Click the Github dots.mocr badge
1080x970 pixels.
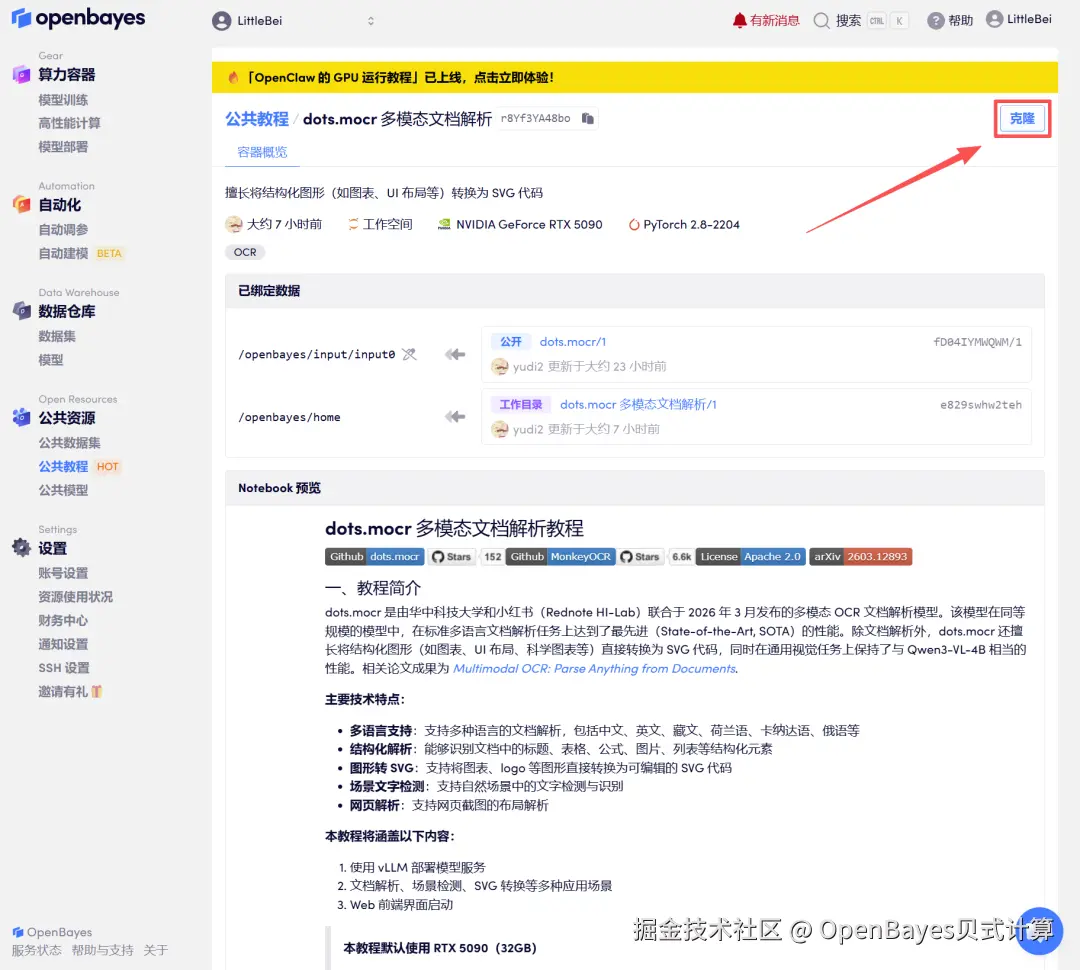point(374,557)
